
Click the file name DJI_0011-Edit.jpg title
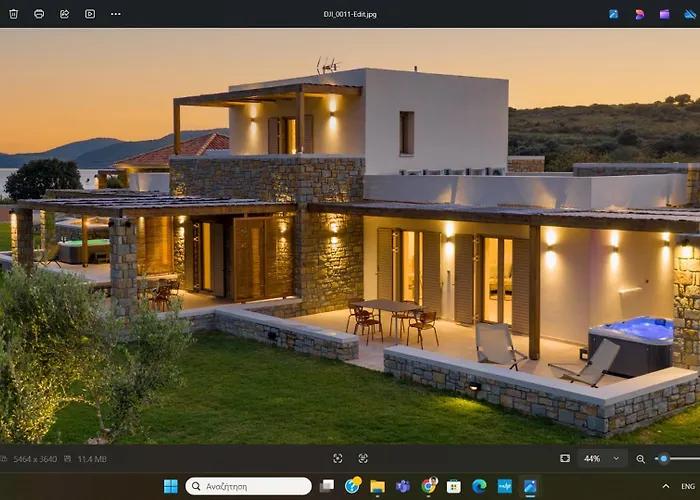coord(350,14)
